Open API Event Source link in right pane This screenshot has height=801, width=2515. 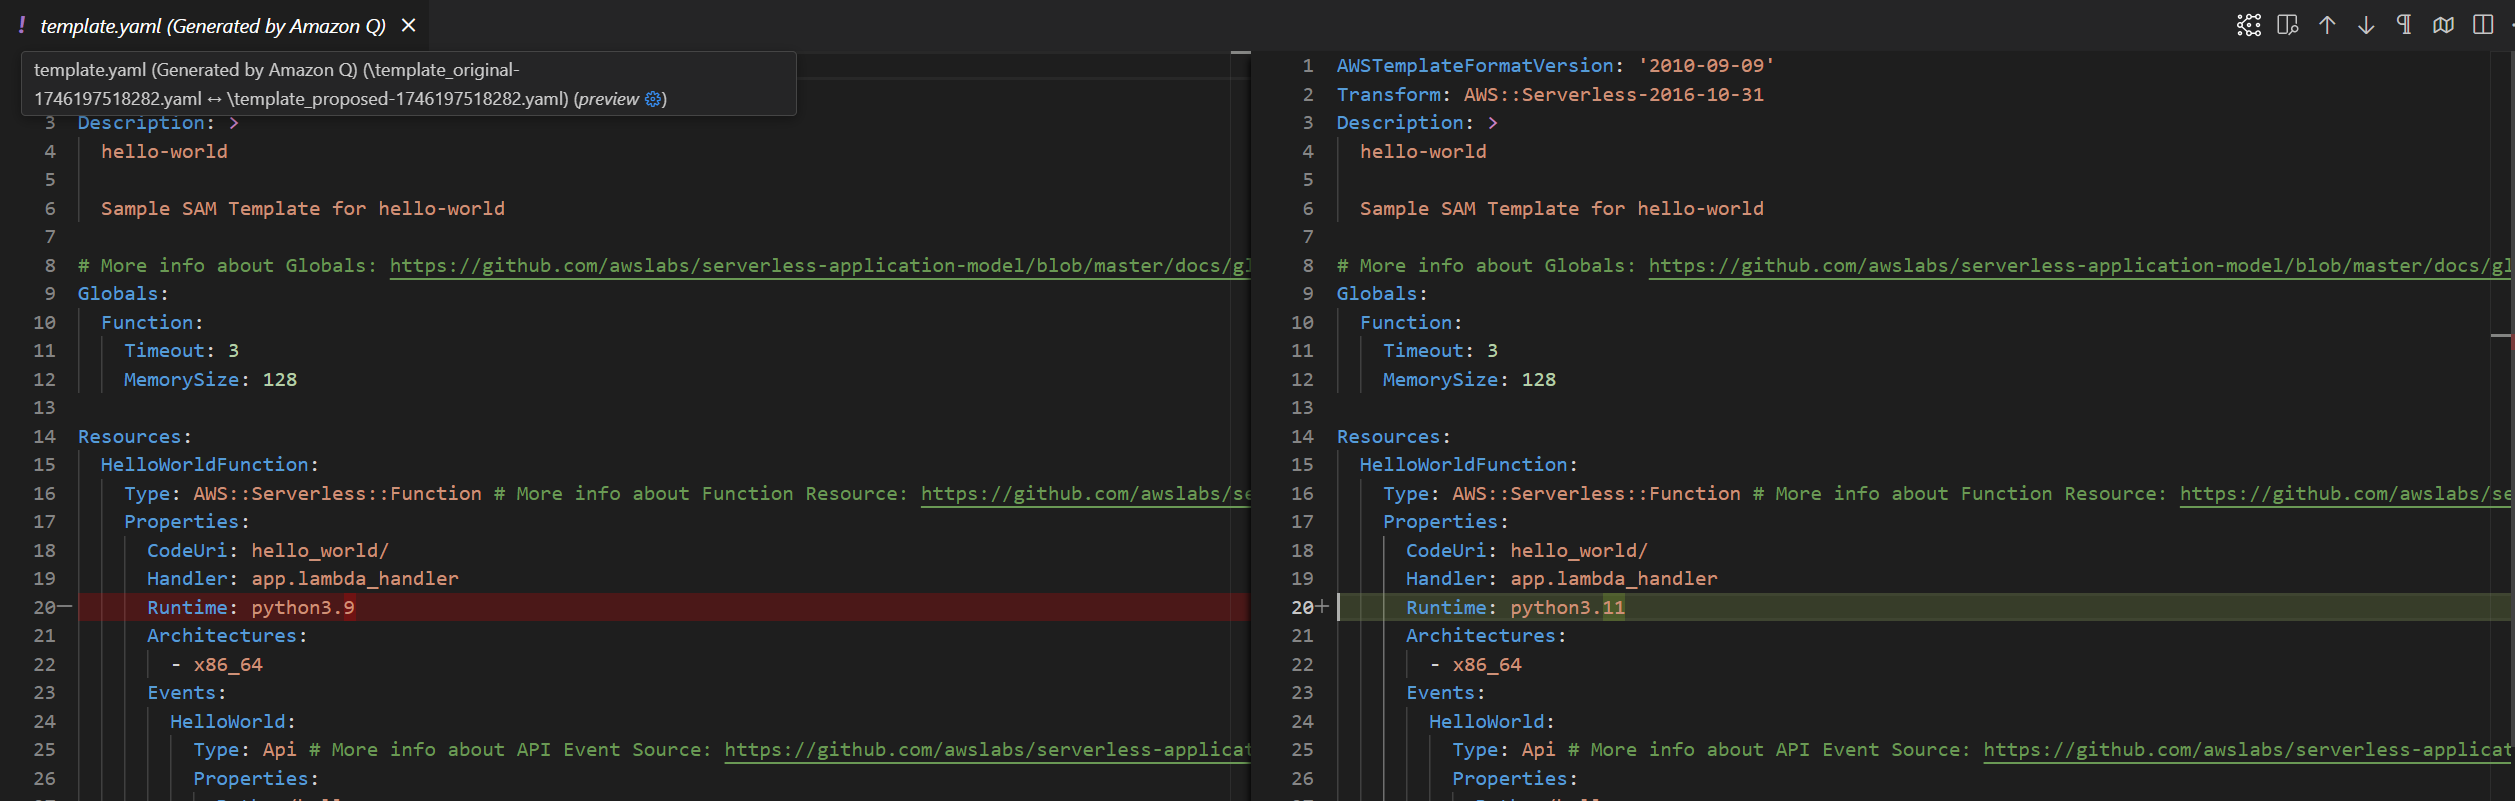click(2248, 749)
